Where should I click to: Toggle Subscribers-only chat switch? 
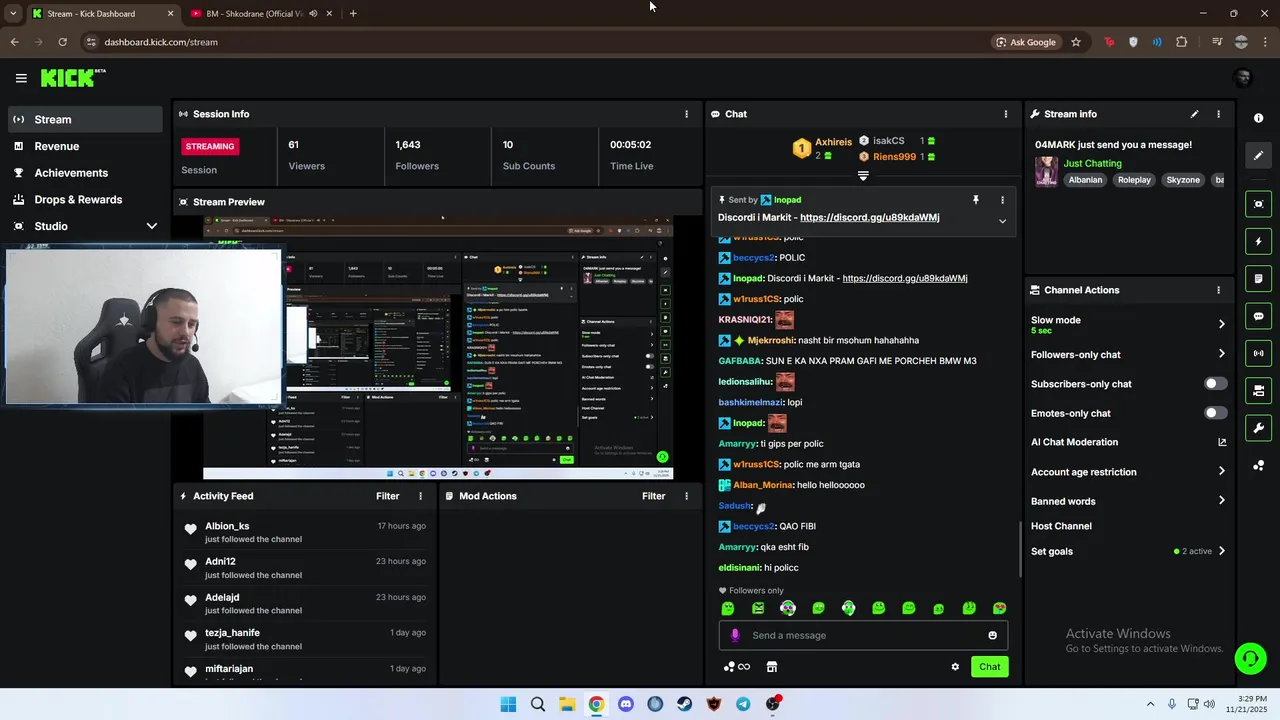point(1215,384)
